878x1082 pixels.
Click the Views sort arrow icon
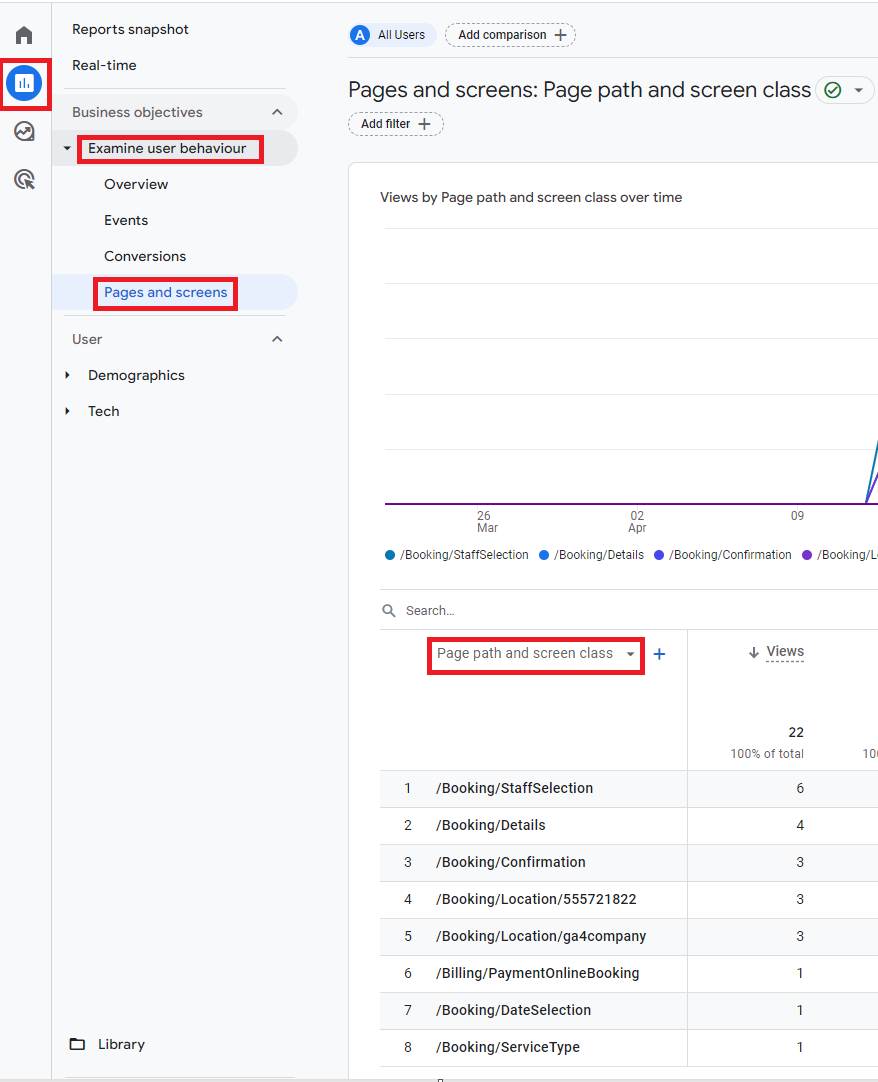(x=754, y=652)
